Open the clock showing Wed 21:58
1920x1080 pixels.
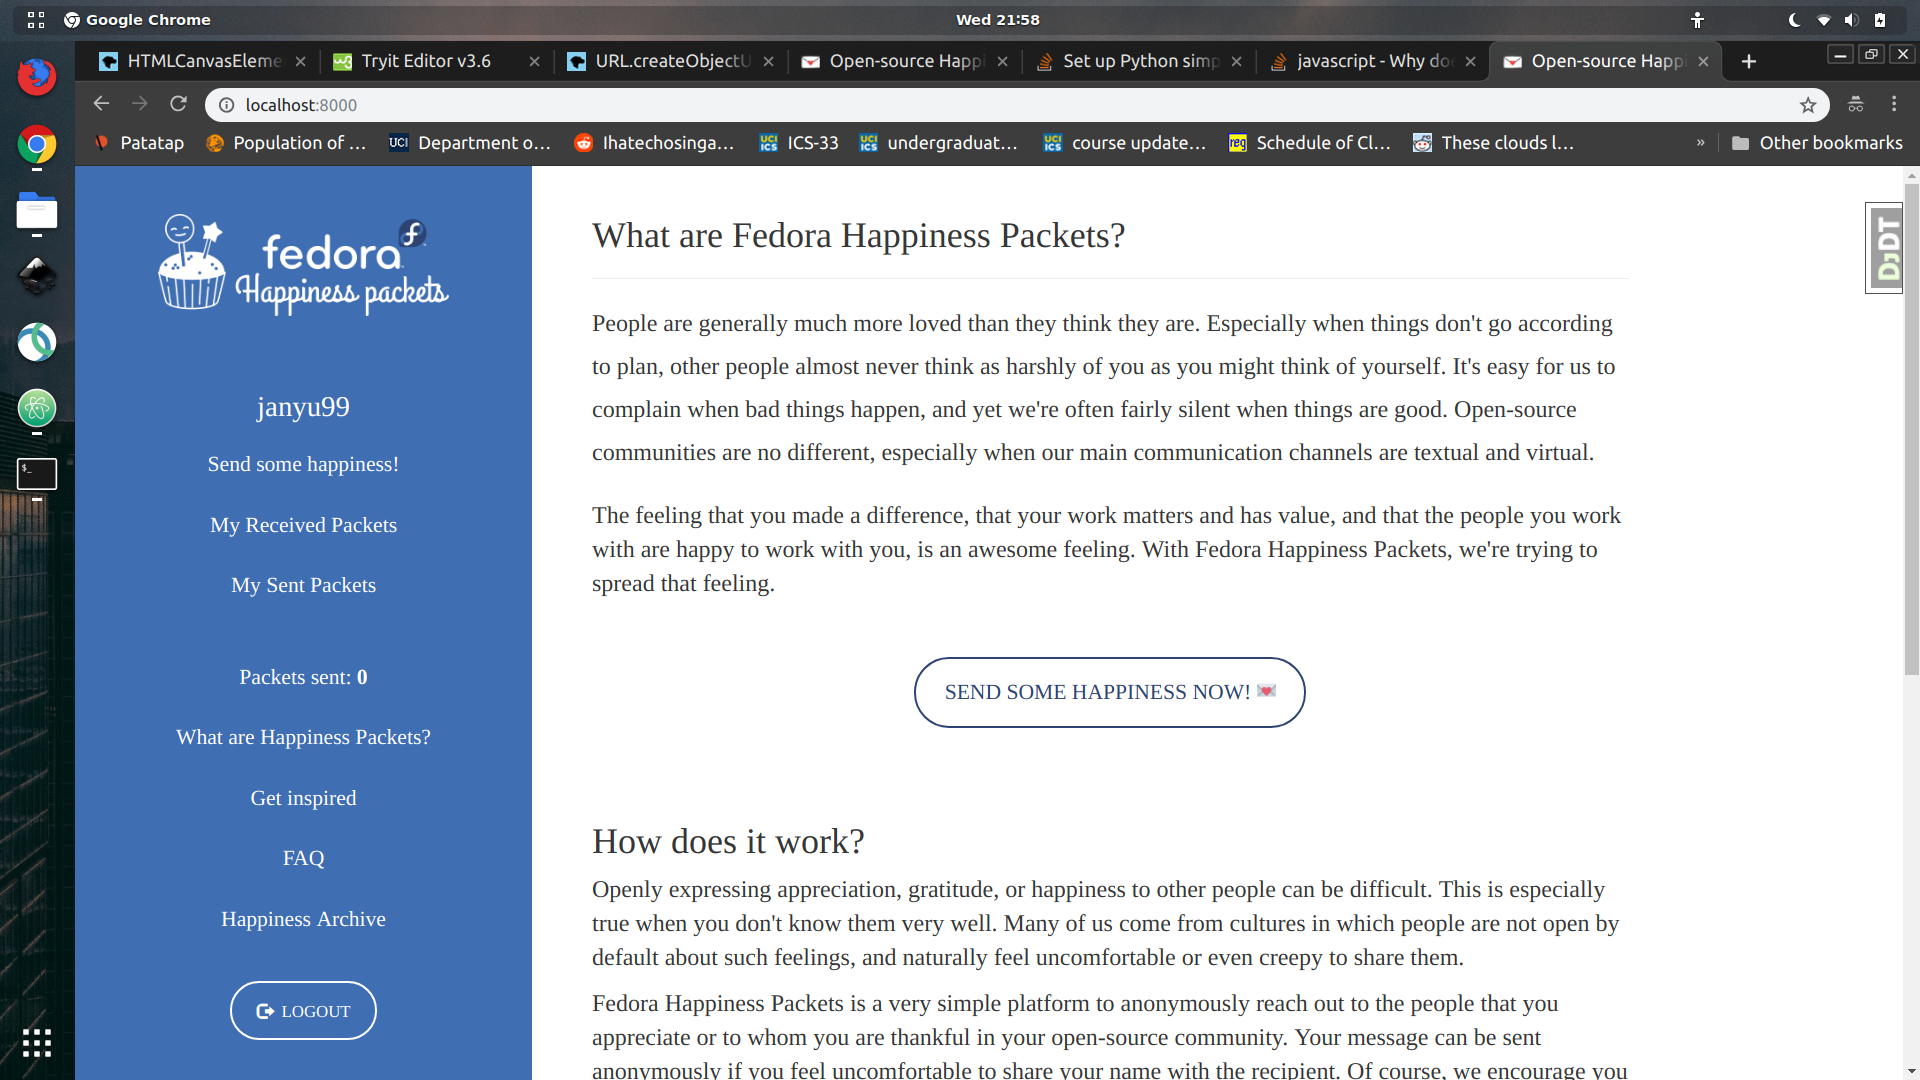coord(997,20)
